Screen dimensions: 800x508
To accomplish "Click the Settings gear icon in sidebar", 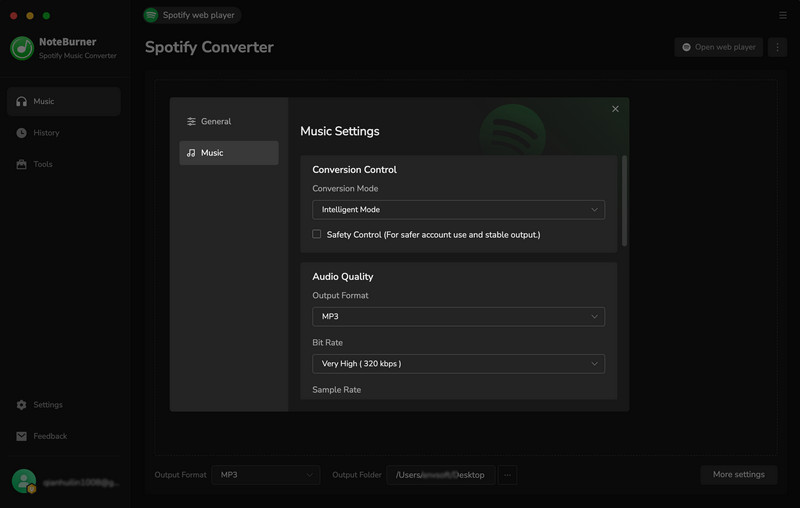I will [21, 405].
